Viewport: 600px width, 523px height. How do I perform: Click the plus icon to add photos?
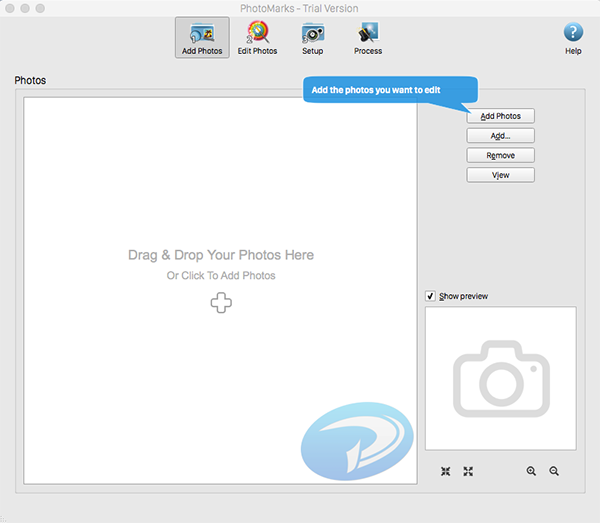click(221, 303)
